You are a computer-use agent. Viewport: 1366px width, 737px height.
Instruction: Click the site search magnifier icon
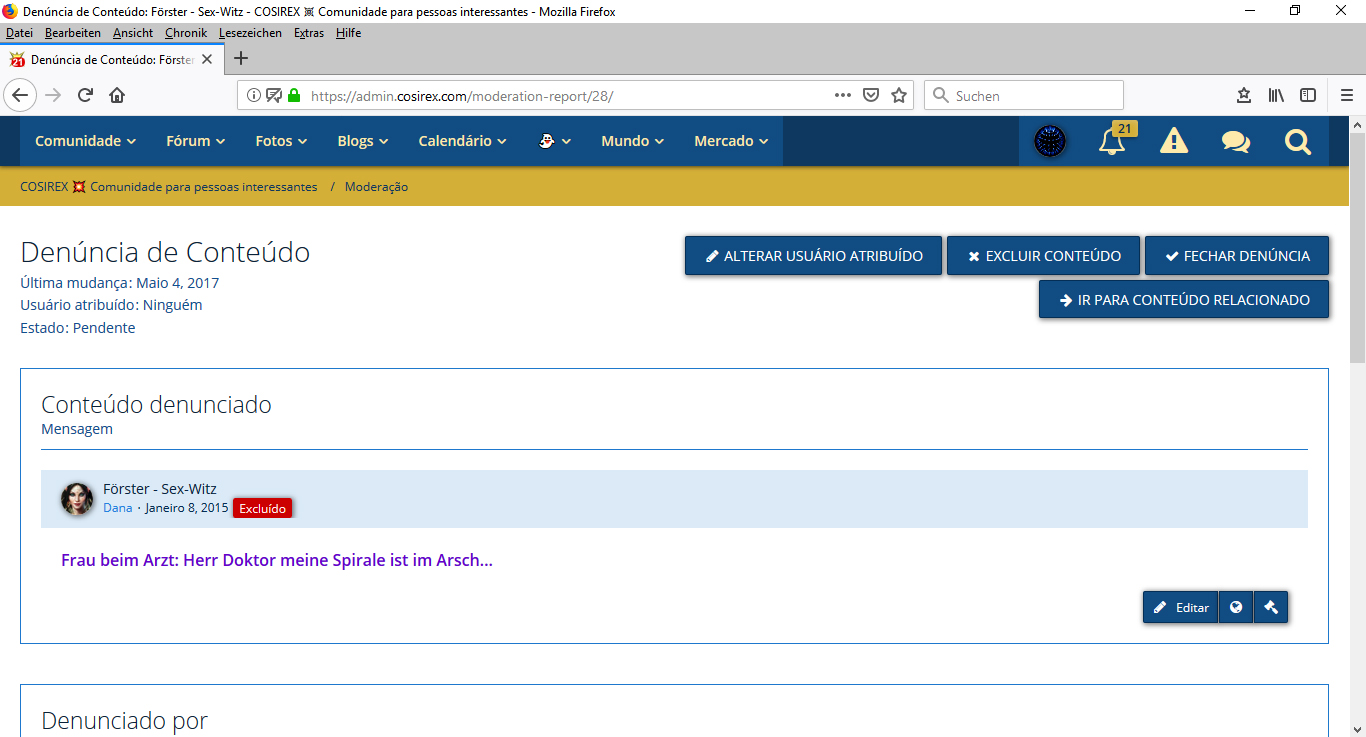tap(1297, 141)
